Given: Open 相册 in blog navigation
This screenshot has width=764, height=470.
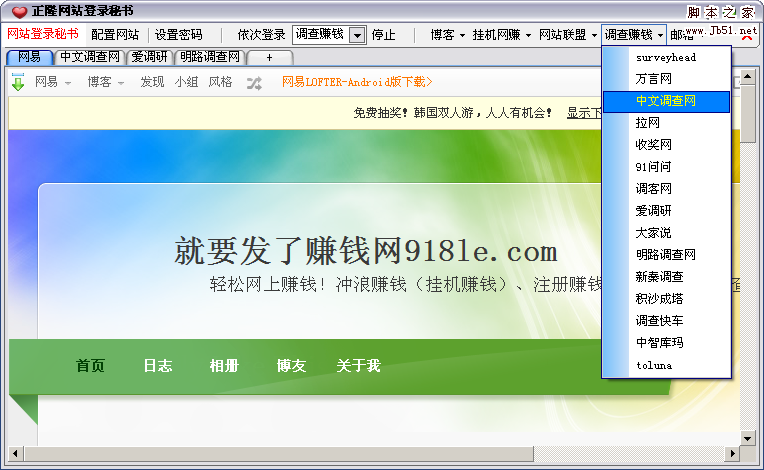Looking at the screenshot, I should click(224, 366).
